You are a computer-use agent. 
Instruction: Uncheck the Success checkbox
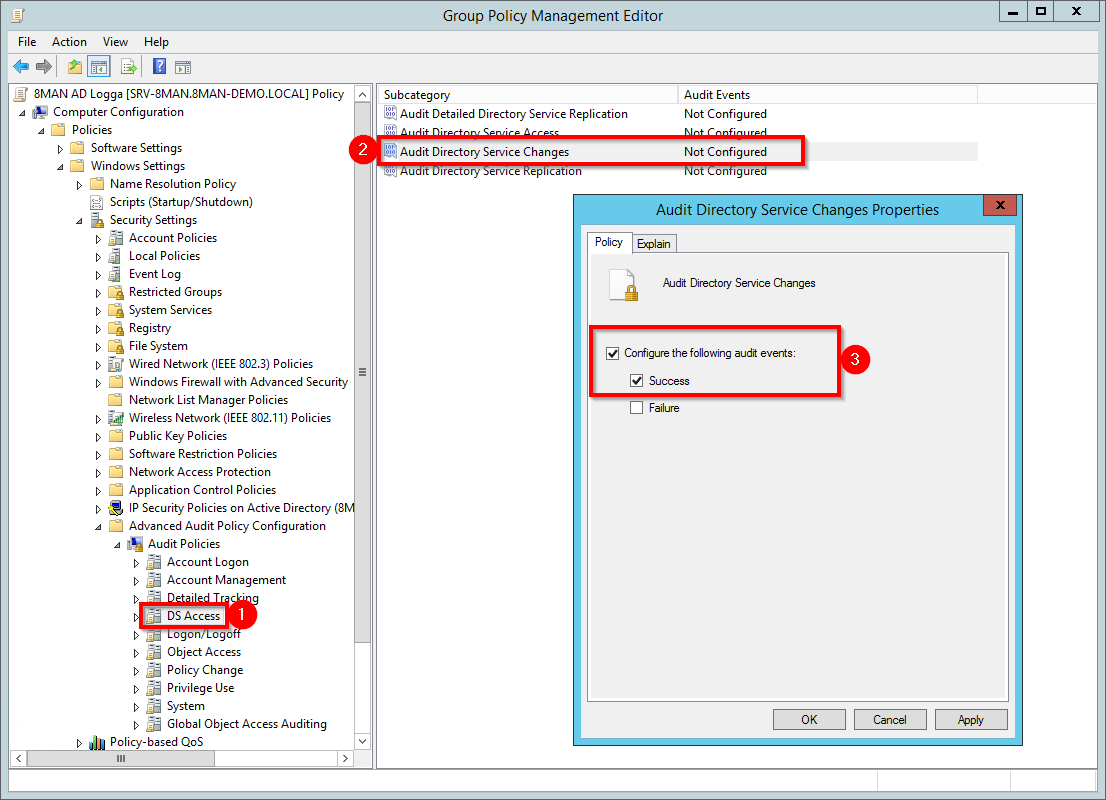636,381
